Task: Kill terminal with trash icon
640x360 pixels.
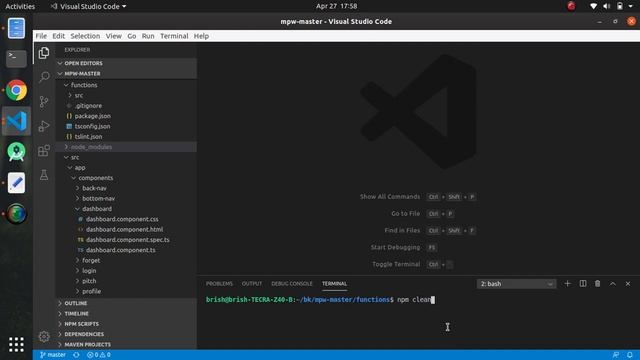Action: (x=597, y=284)
